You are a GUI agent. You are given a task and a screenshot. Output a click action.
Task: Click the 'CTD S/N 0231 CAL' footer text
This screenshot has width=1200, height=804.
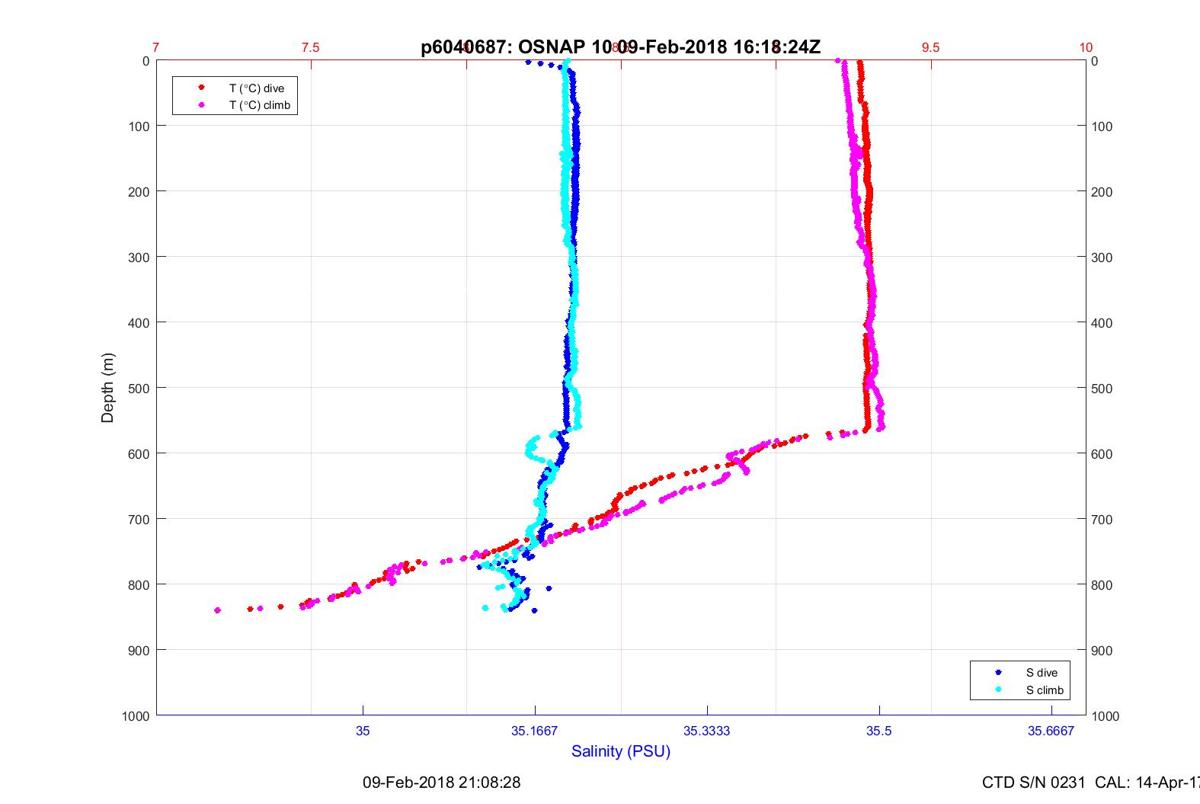pyautogui.click(x=1091, y=782)
